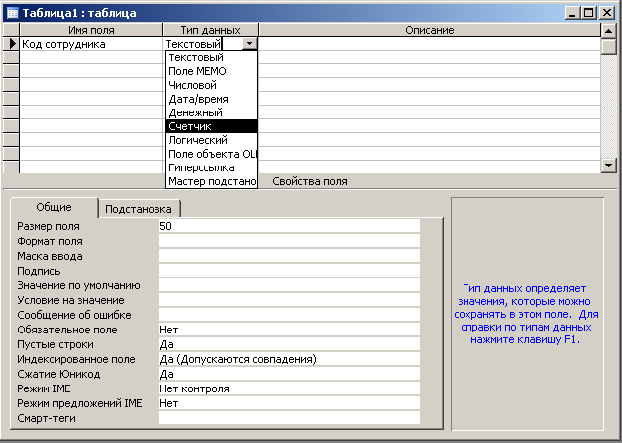Choose Текстовый in the data type list
Screen dimensions: 622x443
click(x=211, y=57)
